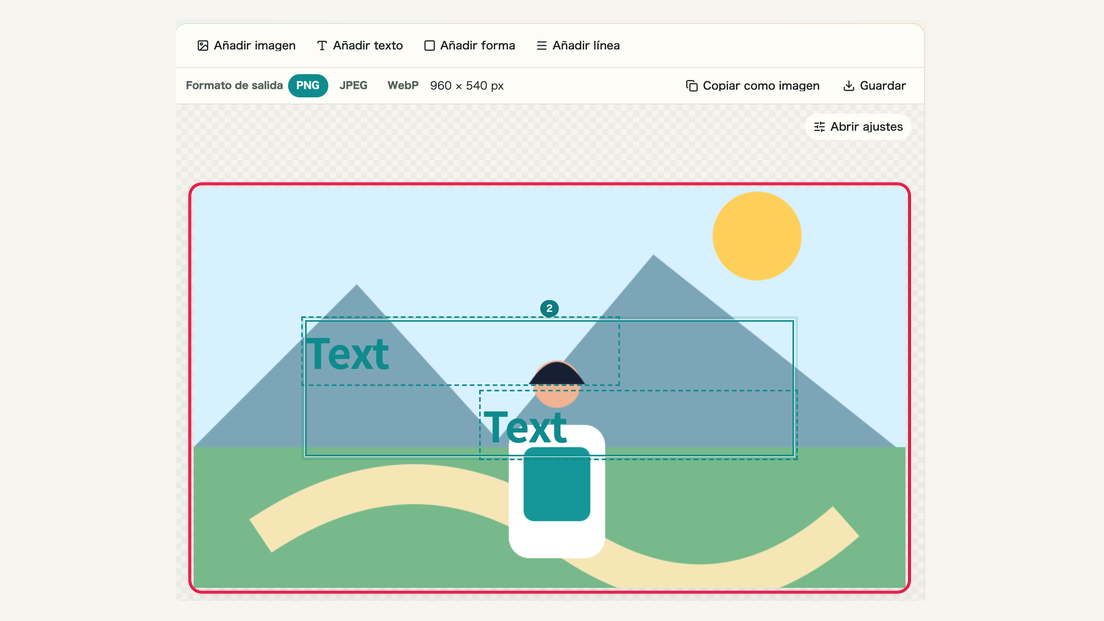Click the Añadir texto label
Viewport: 1104px width, 621px height.
click(368, 46)
